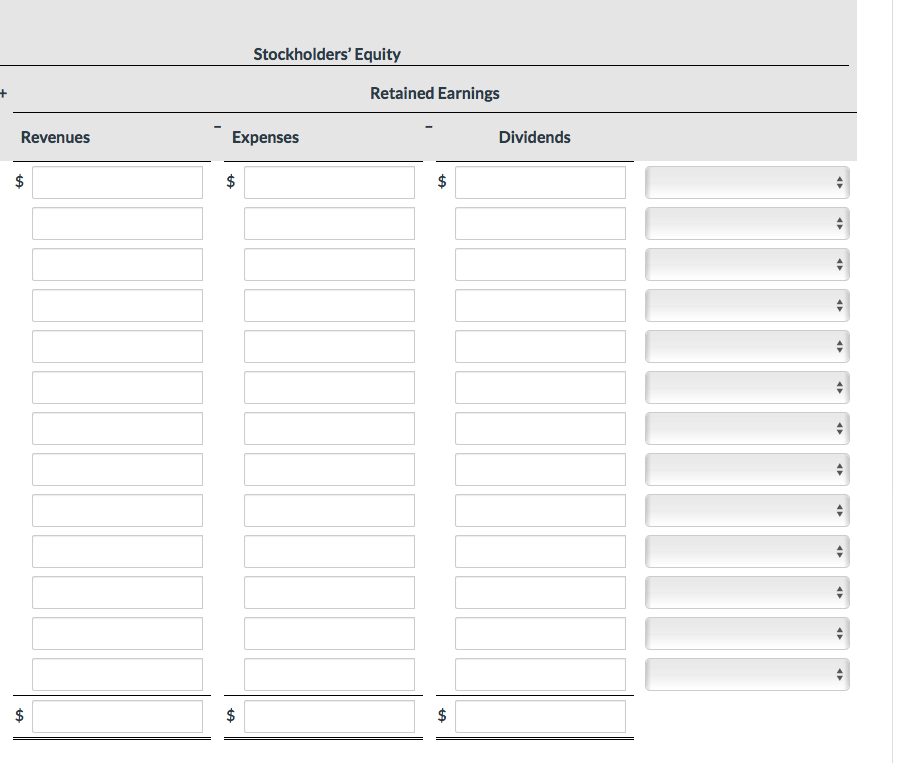Click the fourth-row Expenses input
Image resolution: width=898 pixels, height=763 pixels.
329,305
